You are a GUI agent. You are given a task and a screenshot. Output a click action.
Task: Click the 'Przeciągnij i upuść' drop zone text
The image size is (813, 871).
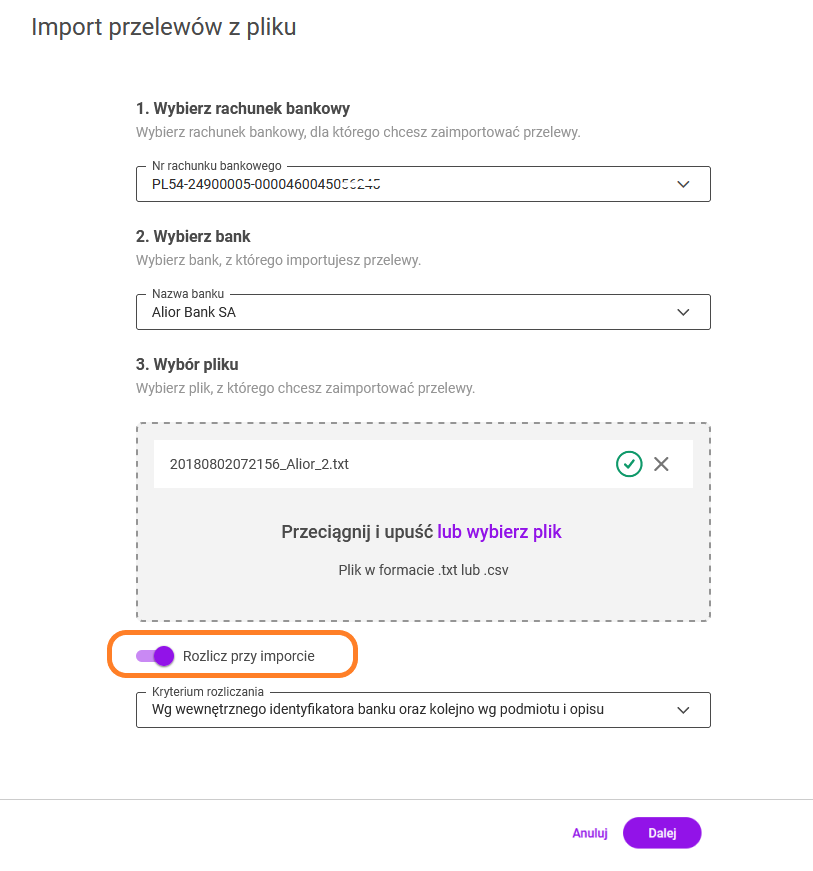pyautogui.click(x=356, y=532)
